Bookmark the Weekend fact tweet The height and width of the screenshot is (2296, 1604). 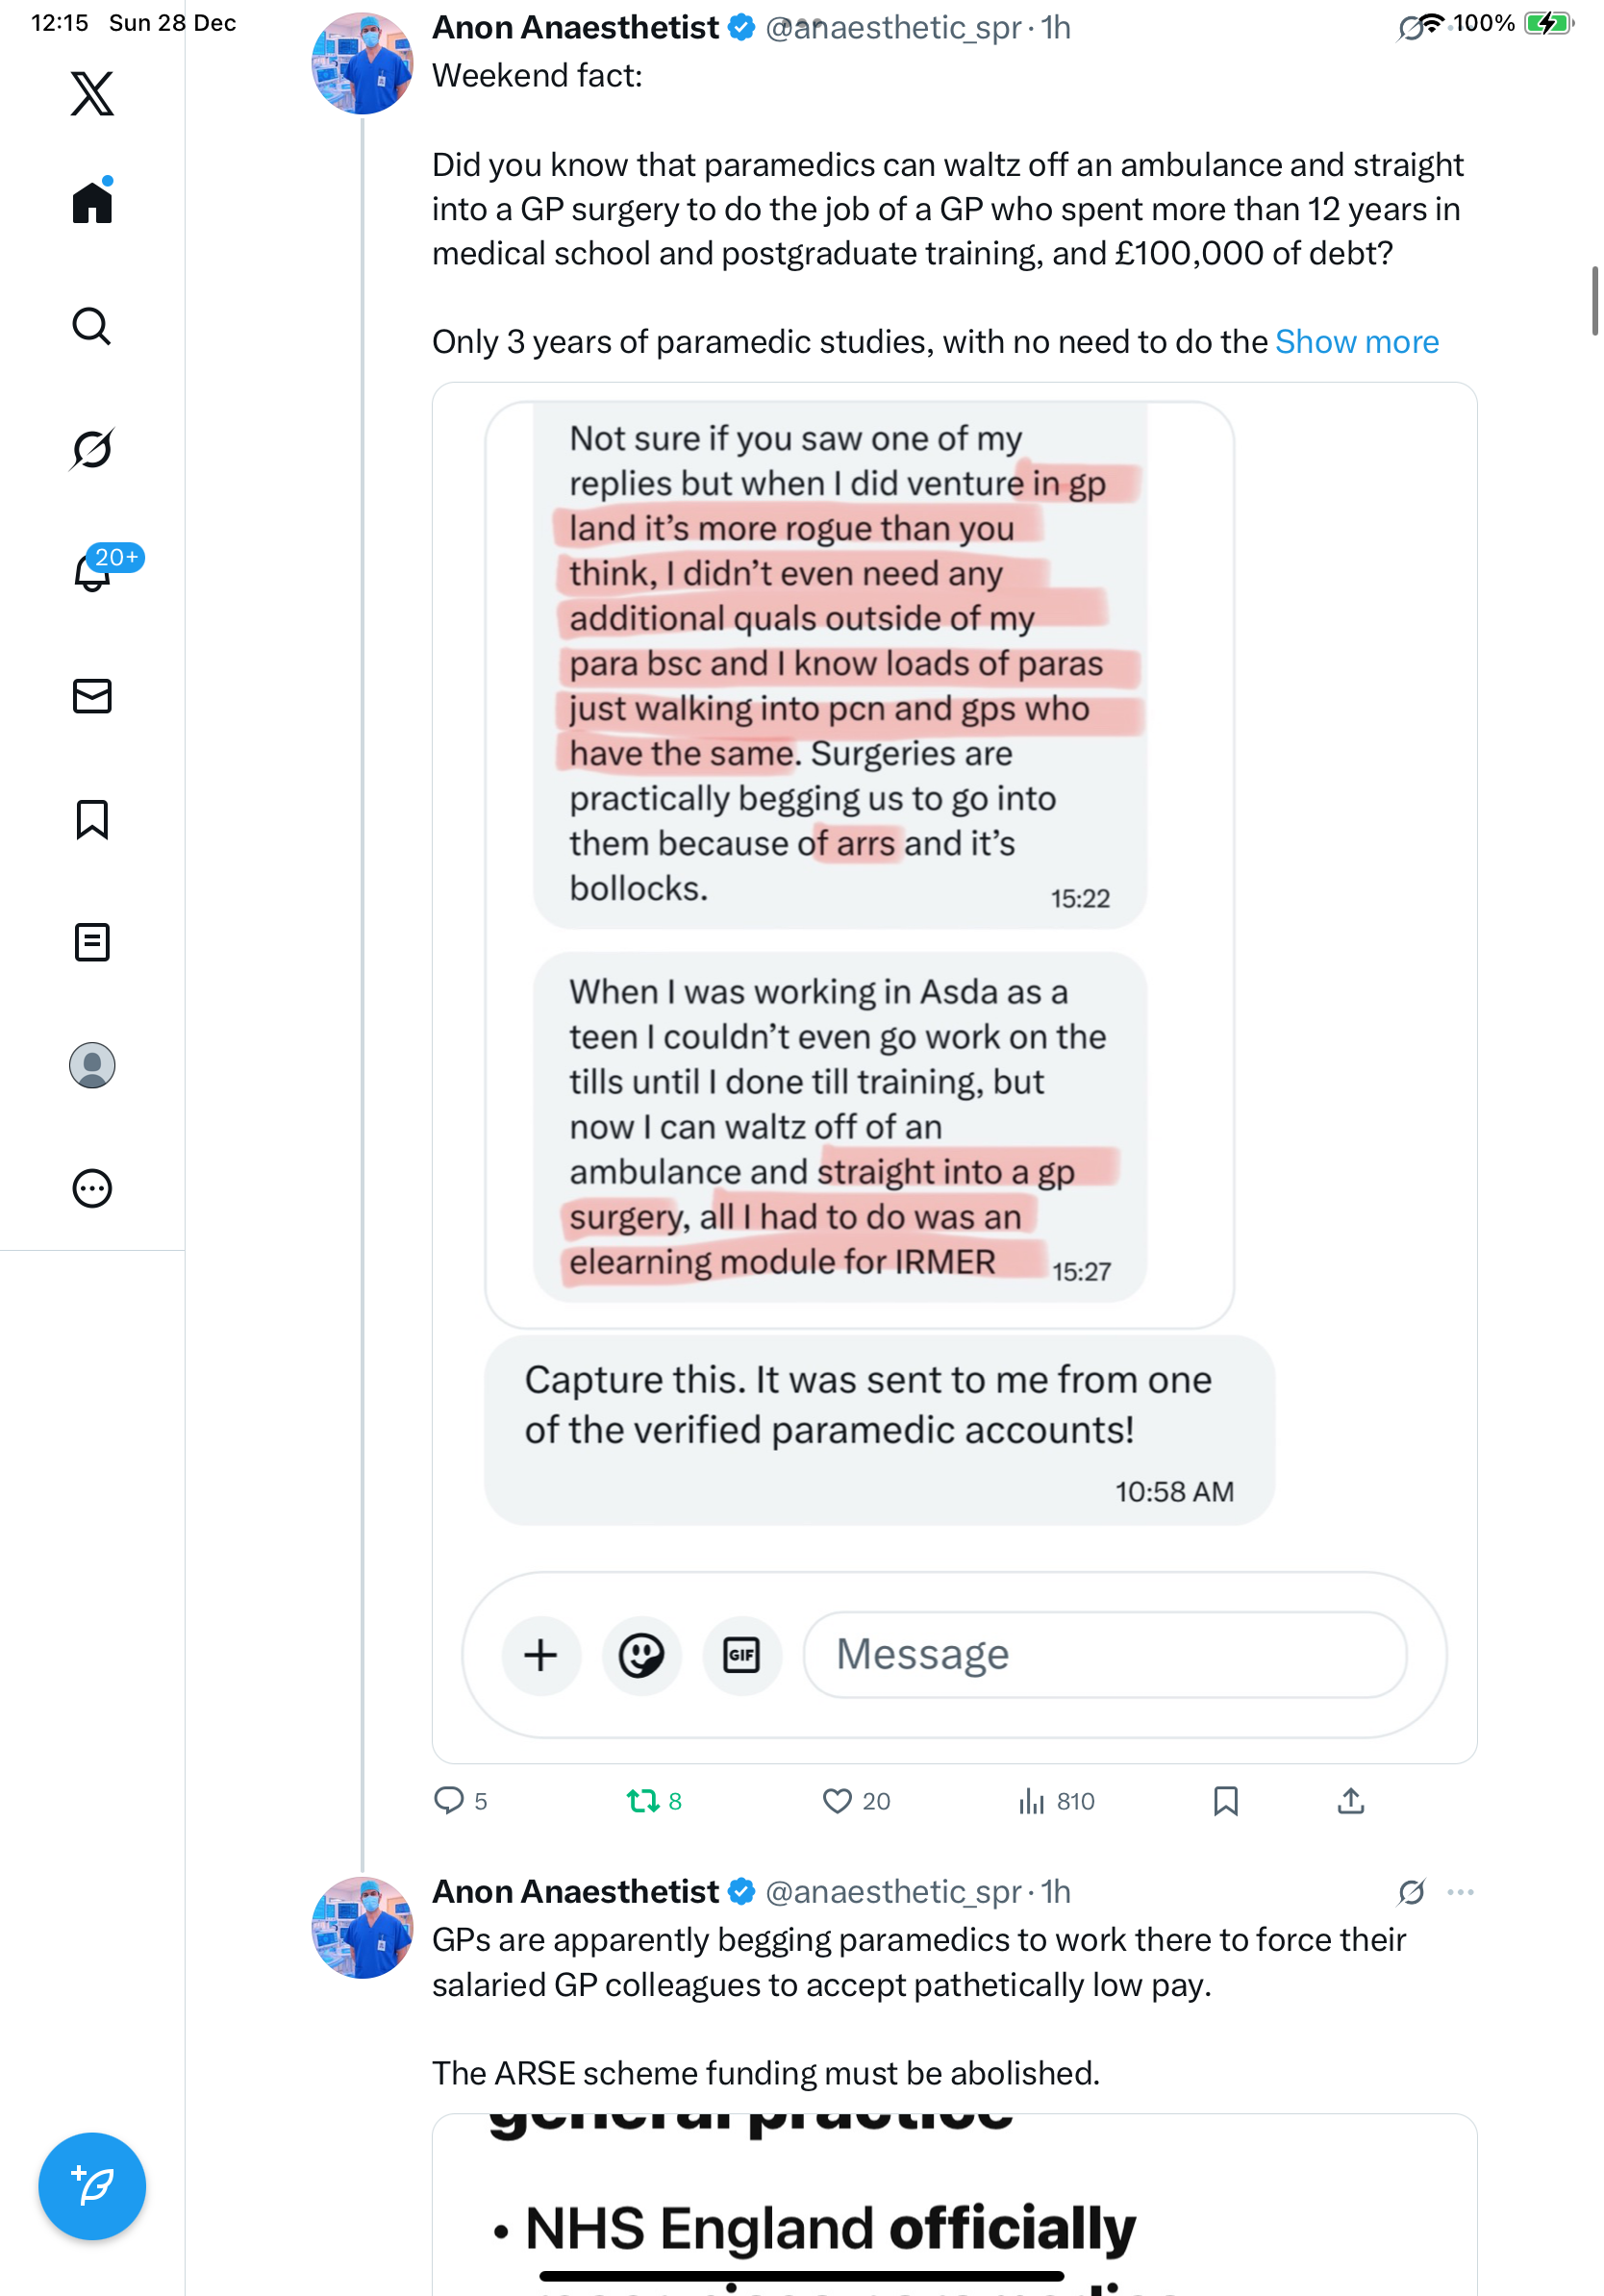point(1225,1801)
